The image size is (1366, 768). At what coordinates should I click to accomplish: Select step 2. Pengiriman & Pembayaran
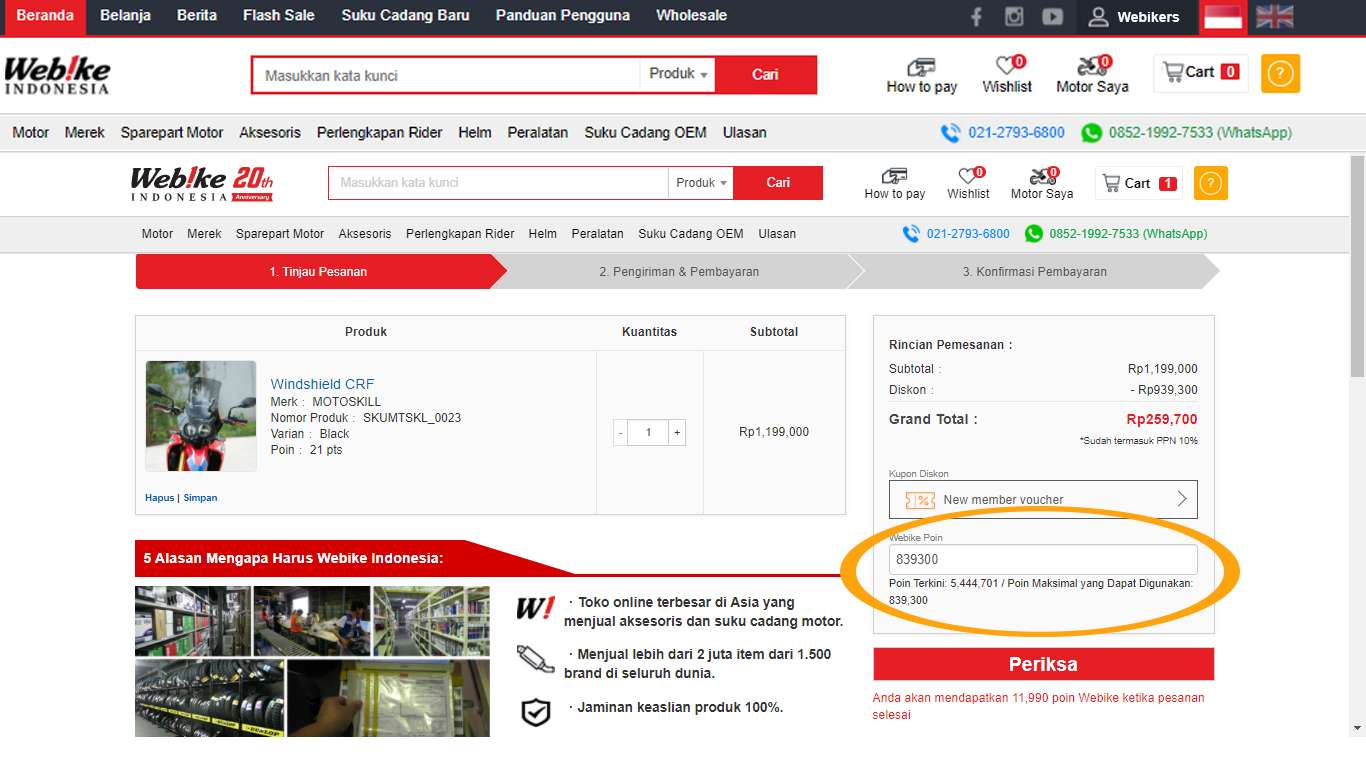679,272
